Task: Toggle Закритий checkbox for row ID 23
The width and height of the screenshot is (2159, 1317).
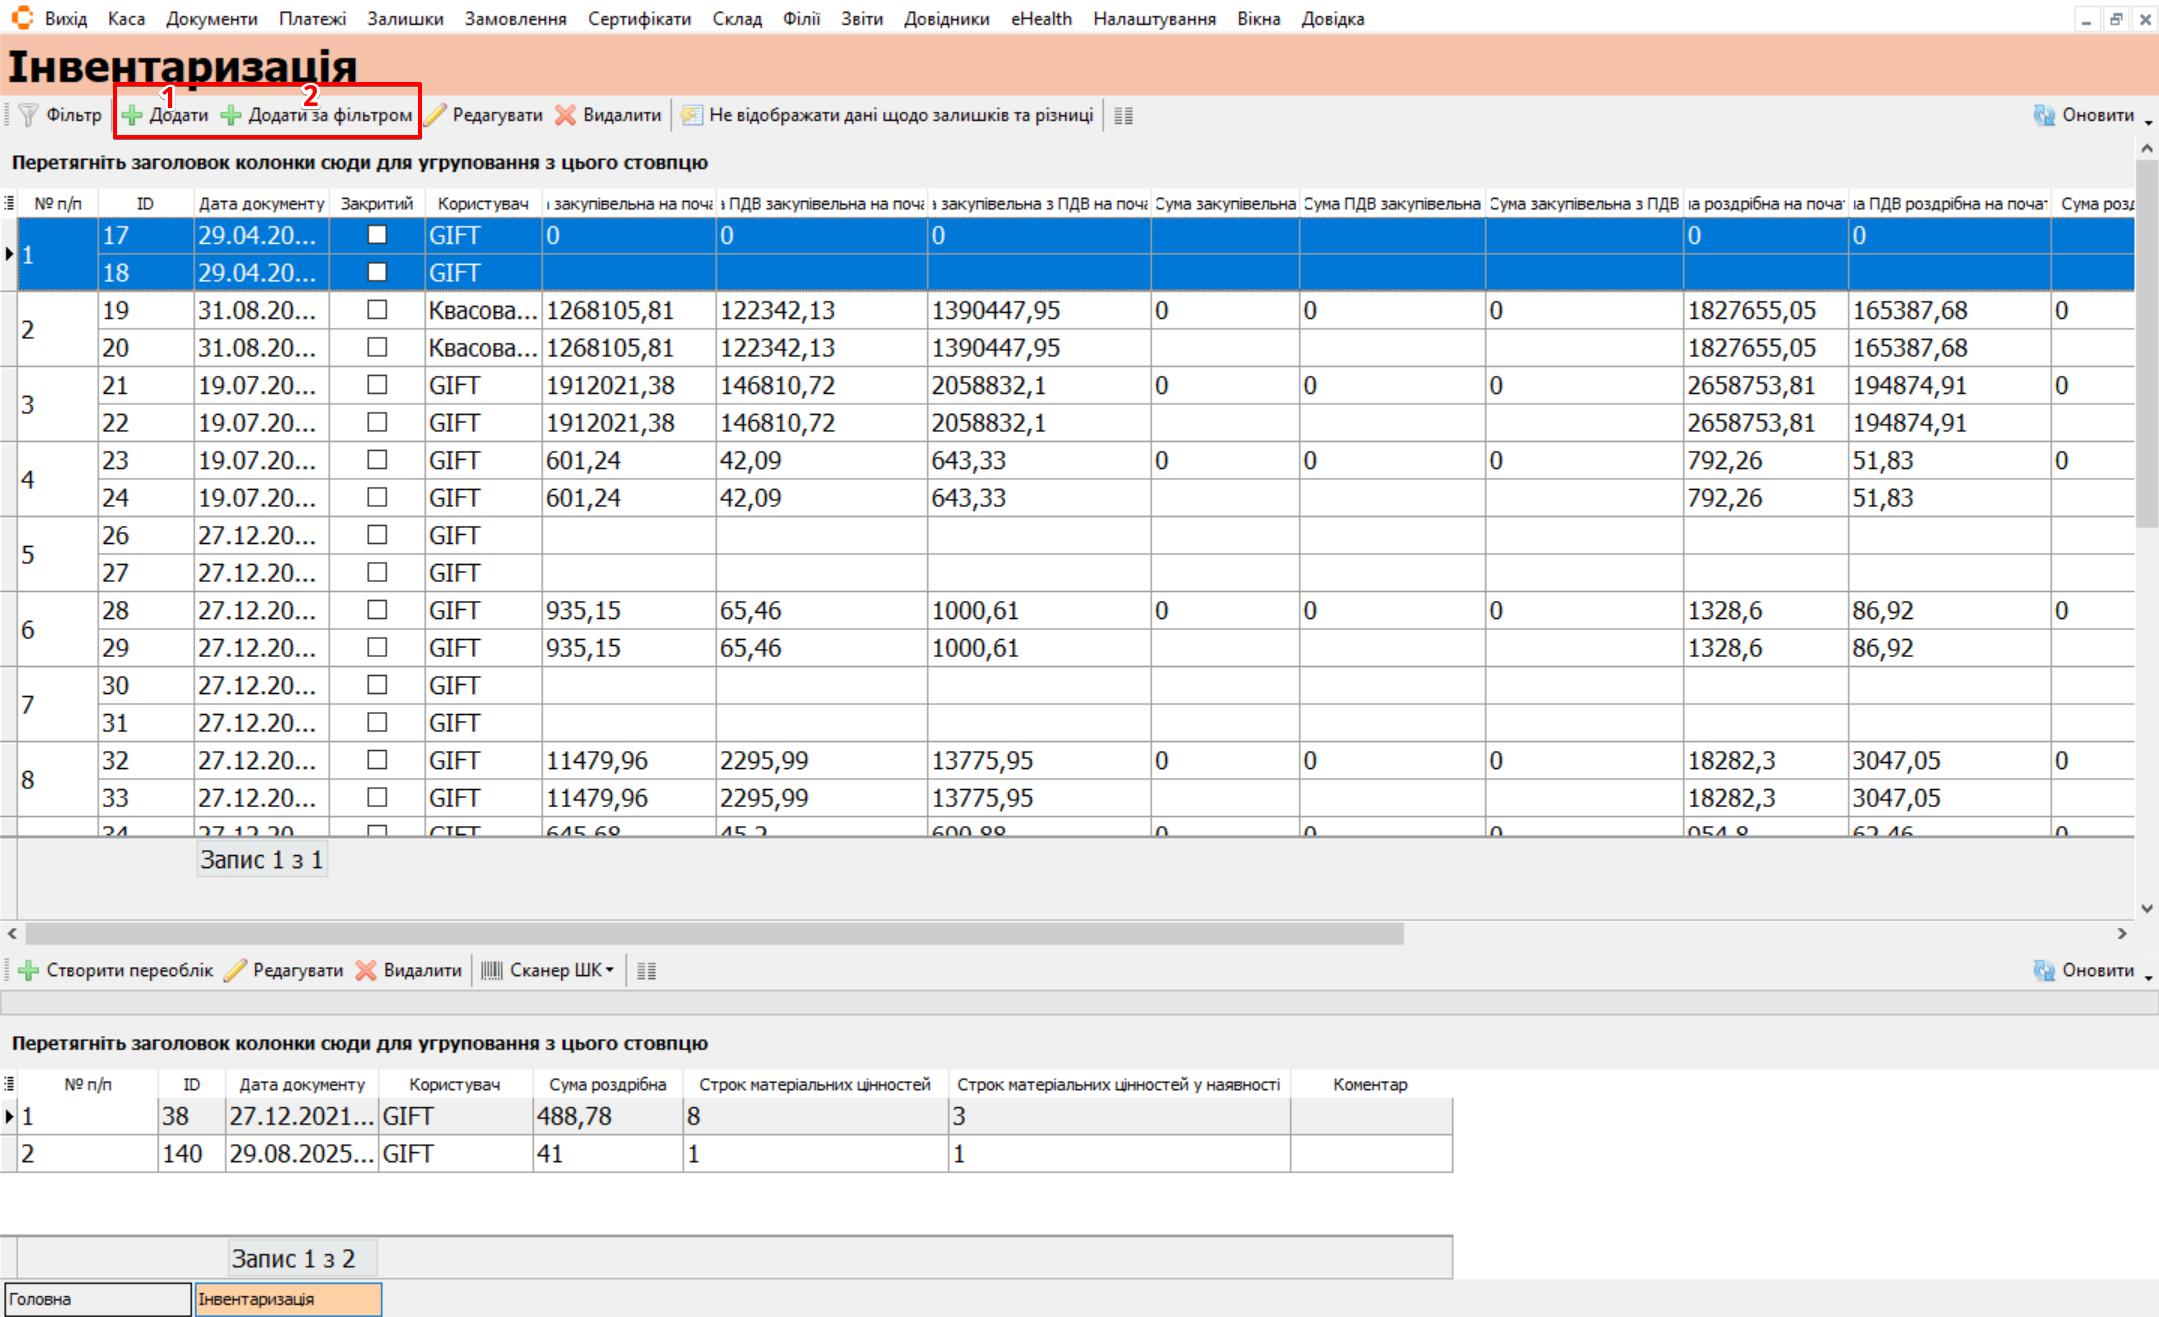Action: (x=377, y=460)
